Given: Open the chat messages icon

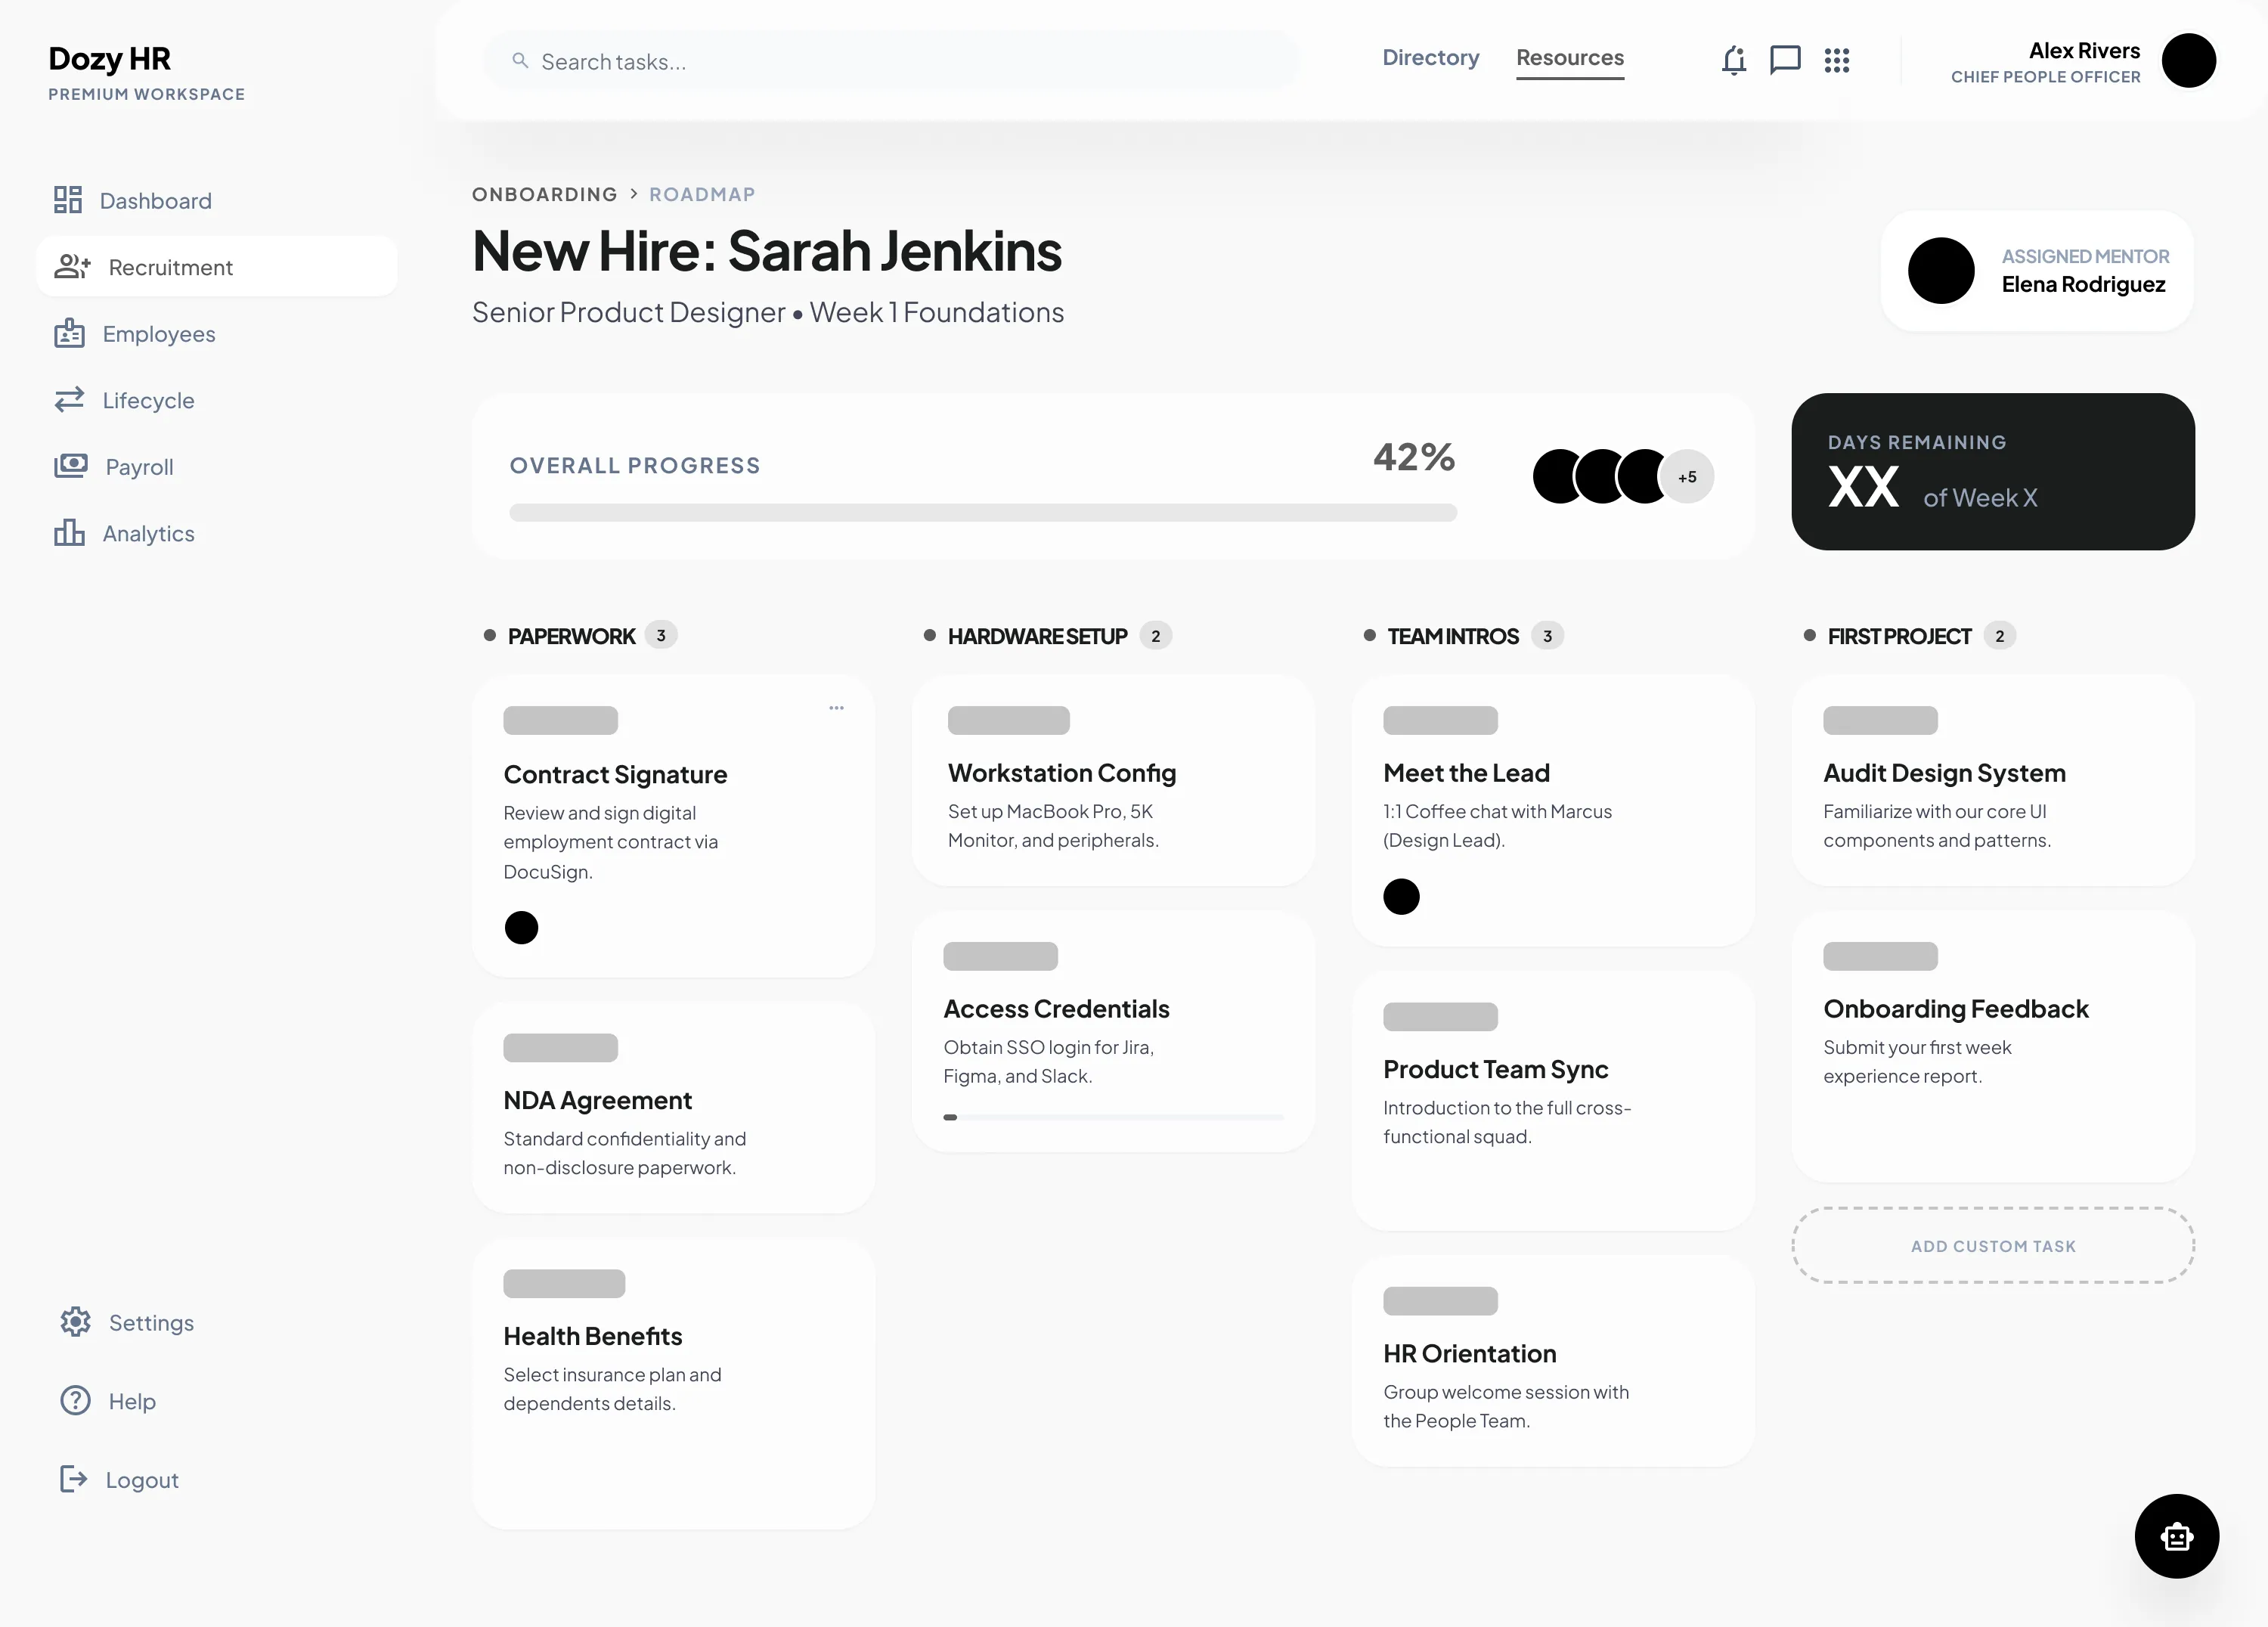Looking at the screenshot, I should click(x=1785, y=60).
